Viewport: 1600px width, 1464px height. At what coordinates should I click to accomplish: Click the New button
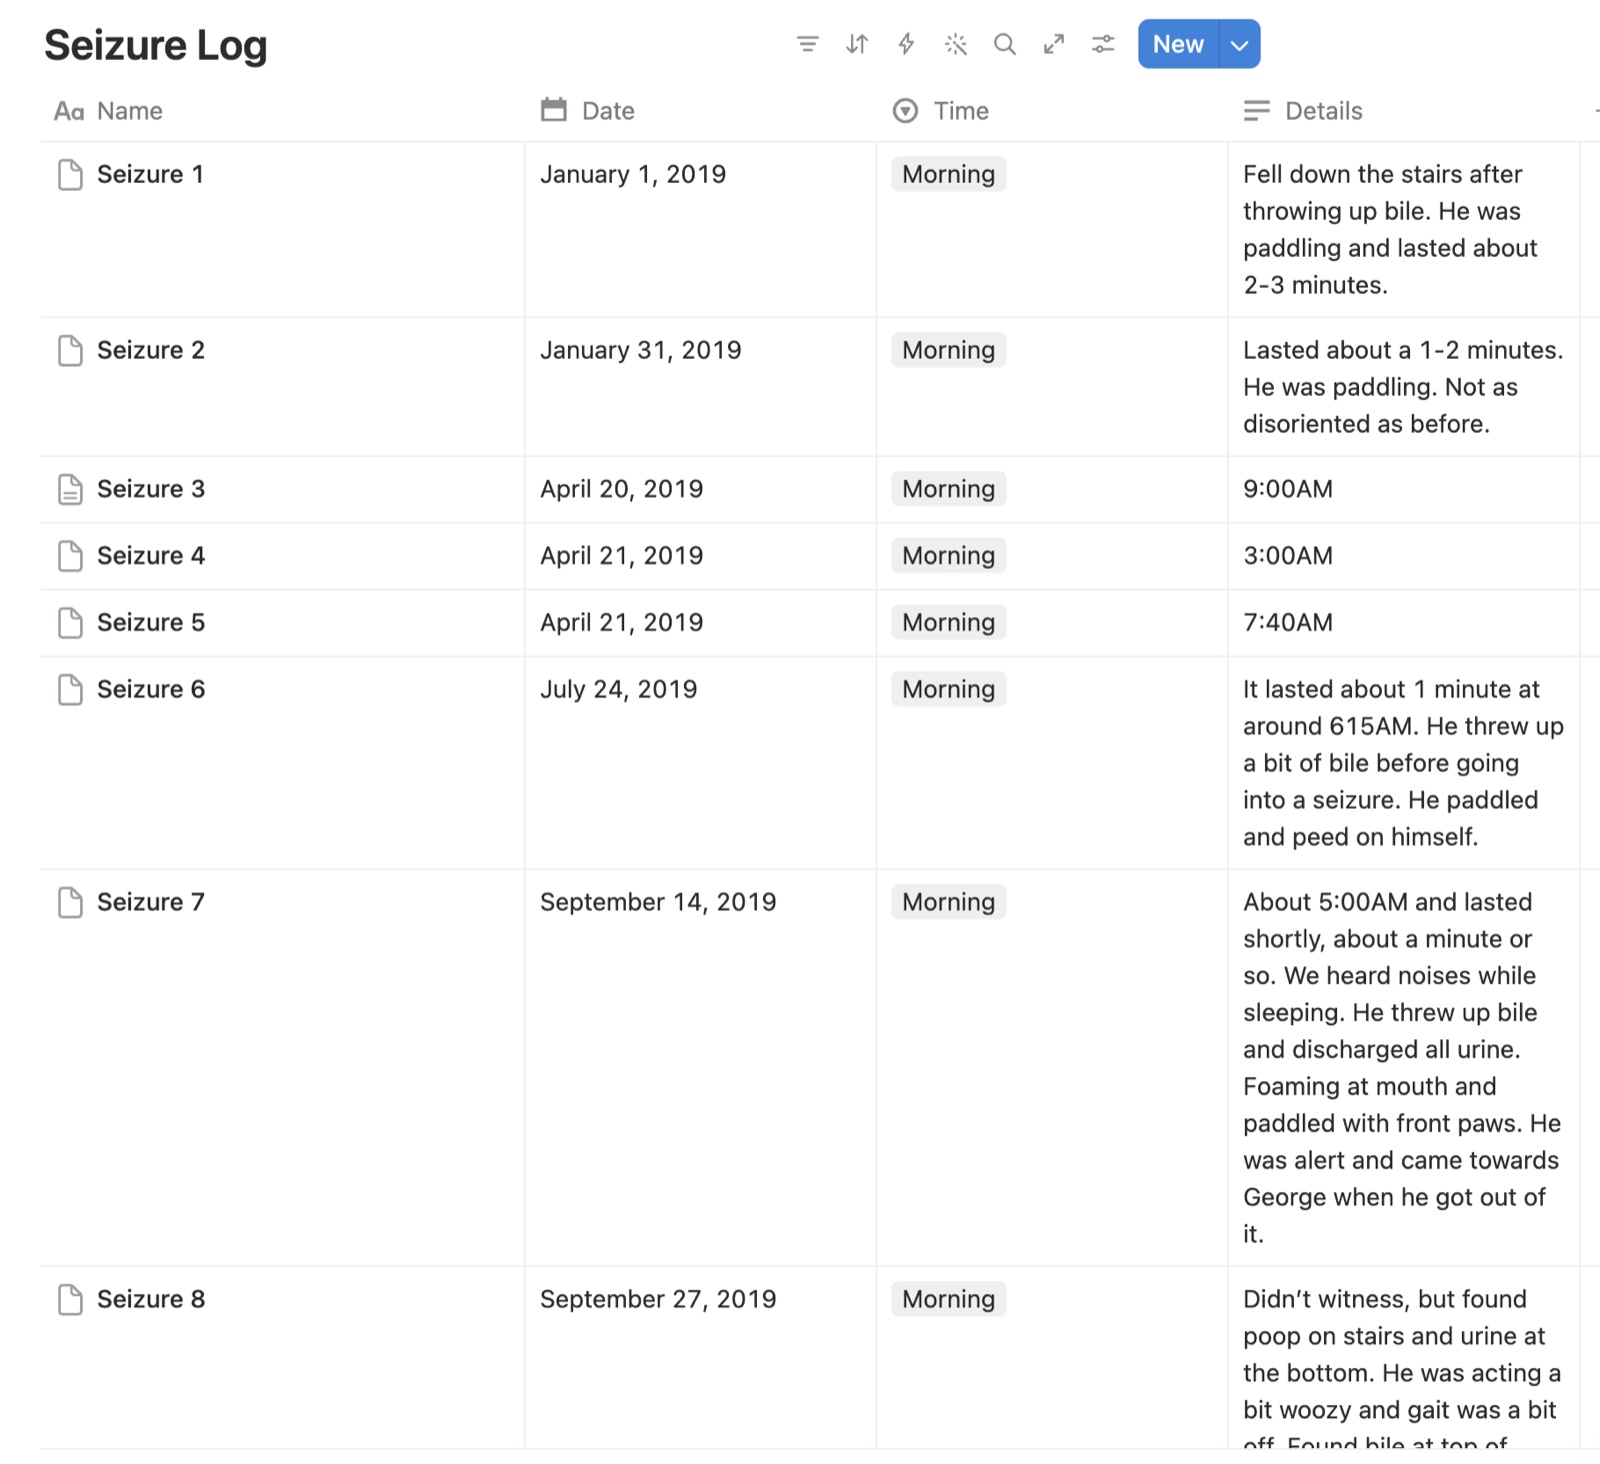[1178, 44]
